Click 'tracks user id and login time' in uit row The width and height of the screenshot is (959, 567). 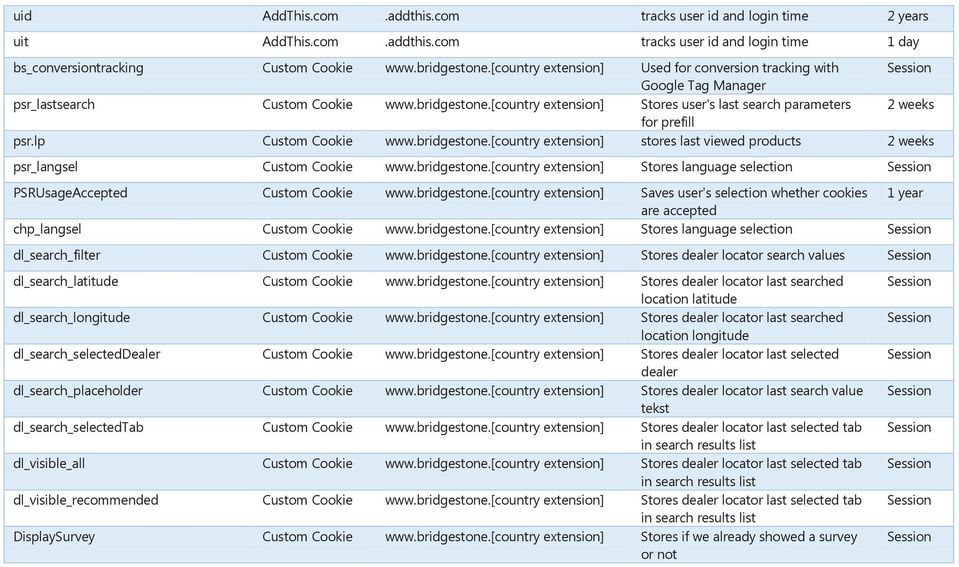724,42
